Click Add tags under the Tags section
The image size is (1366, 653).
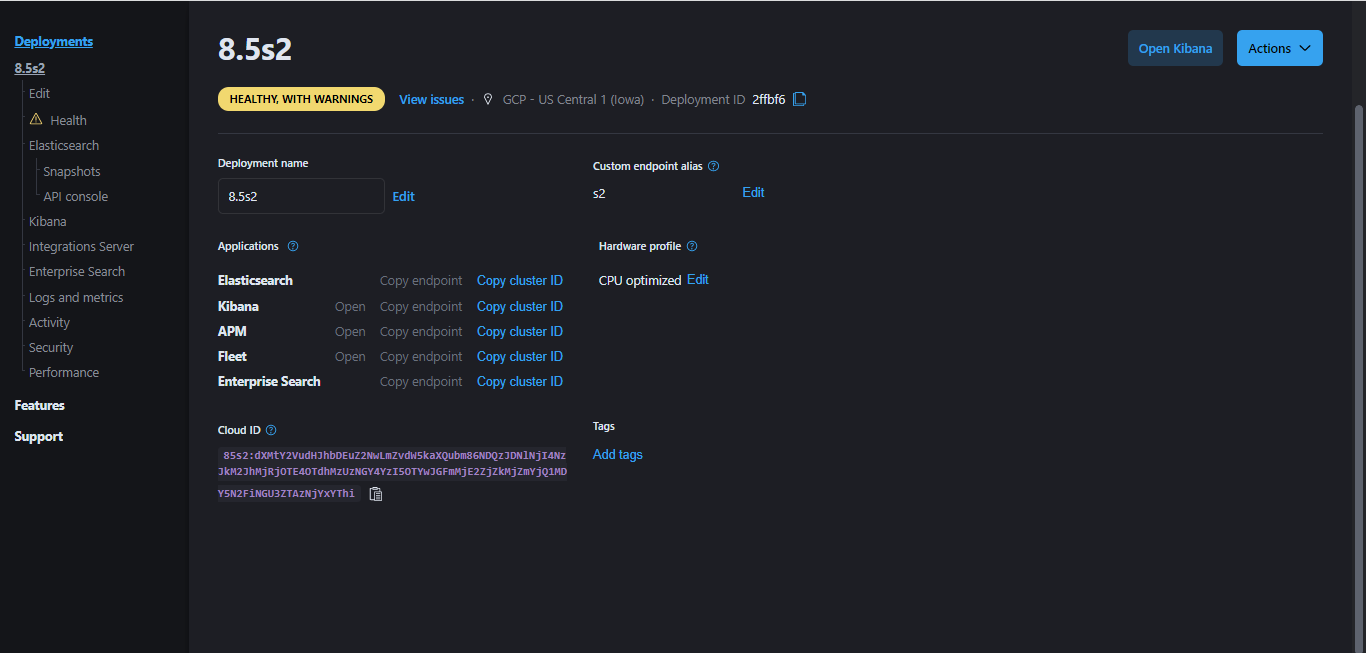click(x=617, y=454)
